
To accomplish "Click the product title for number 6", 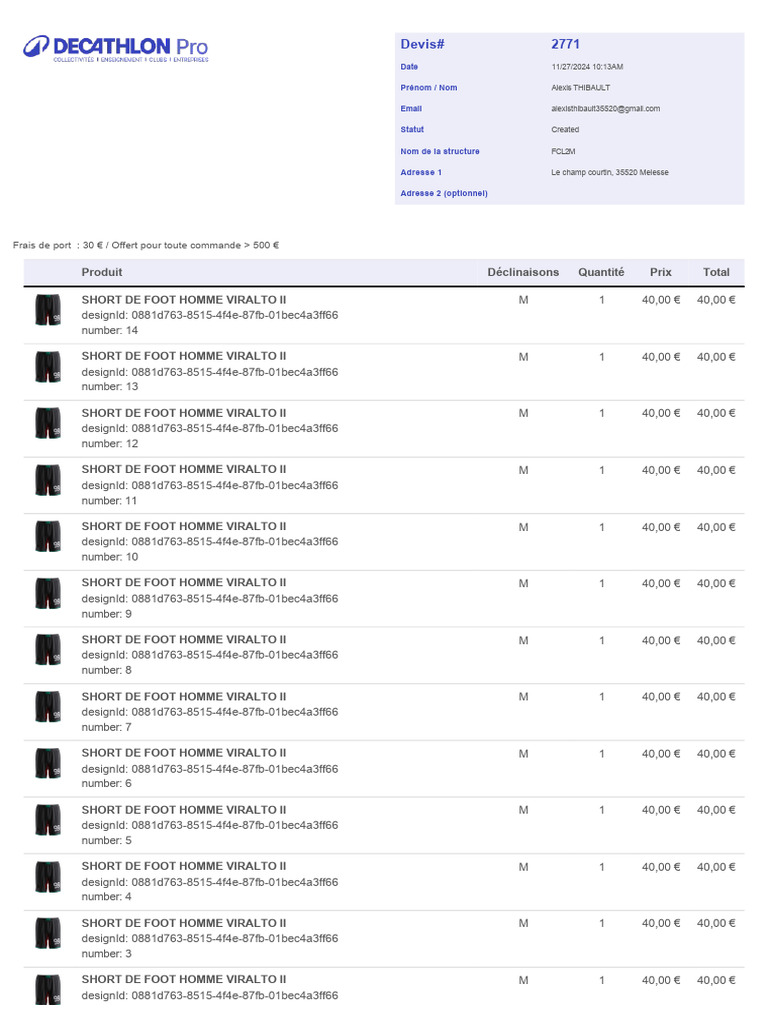I will tap(184, 753).
